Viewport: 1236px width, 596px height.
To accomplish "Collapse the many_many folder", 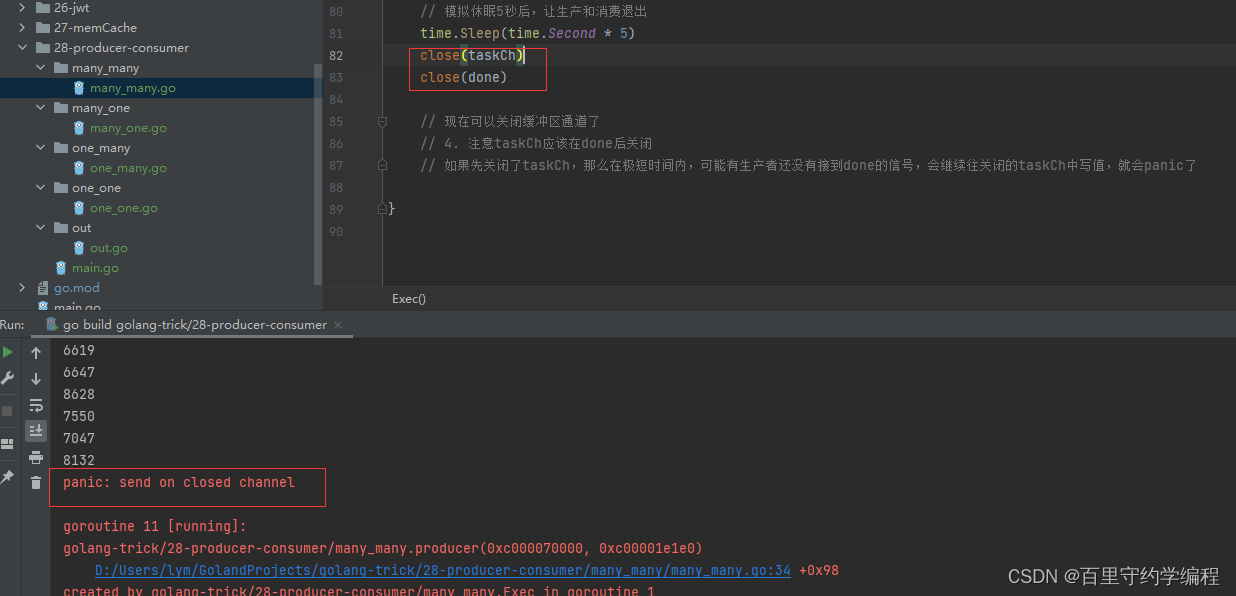I will 41,67.
